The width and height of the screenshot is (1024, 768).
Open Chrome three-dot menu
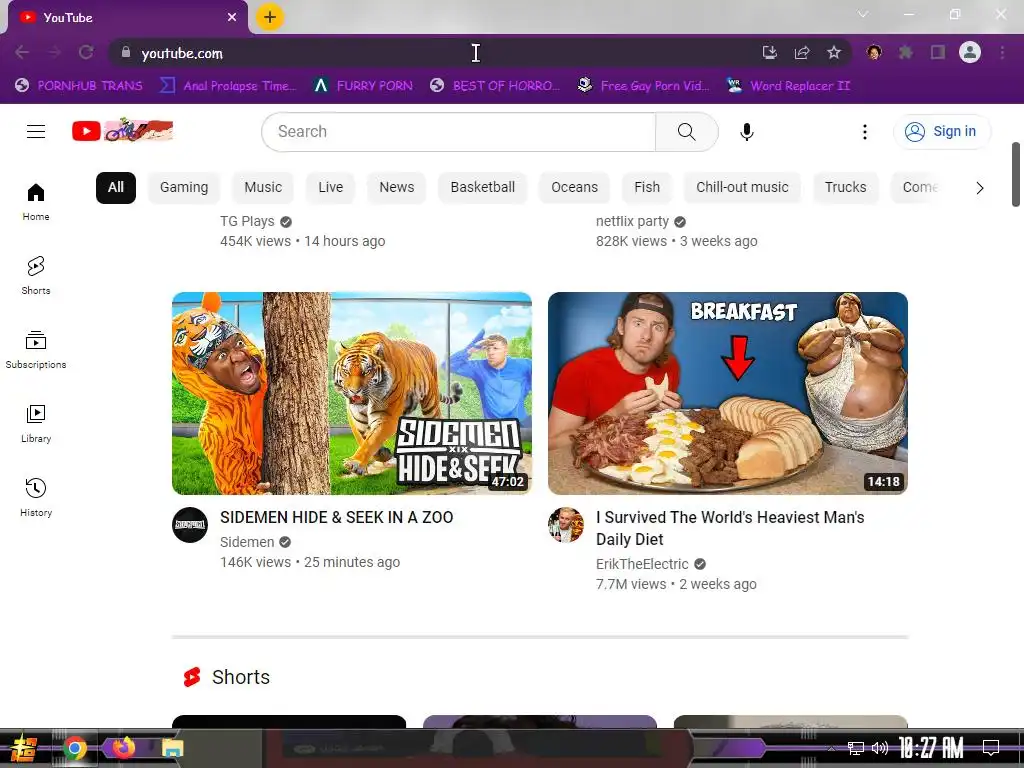pyautogui.click(x=1002, y=52)
